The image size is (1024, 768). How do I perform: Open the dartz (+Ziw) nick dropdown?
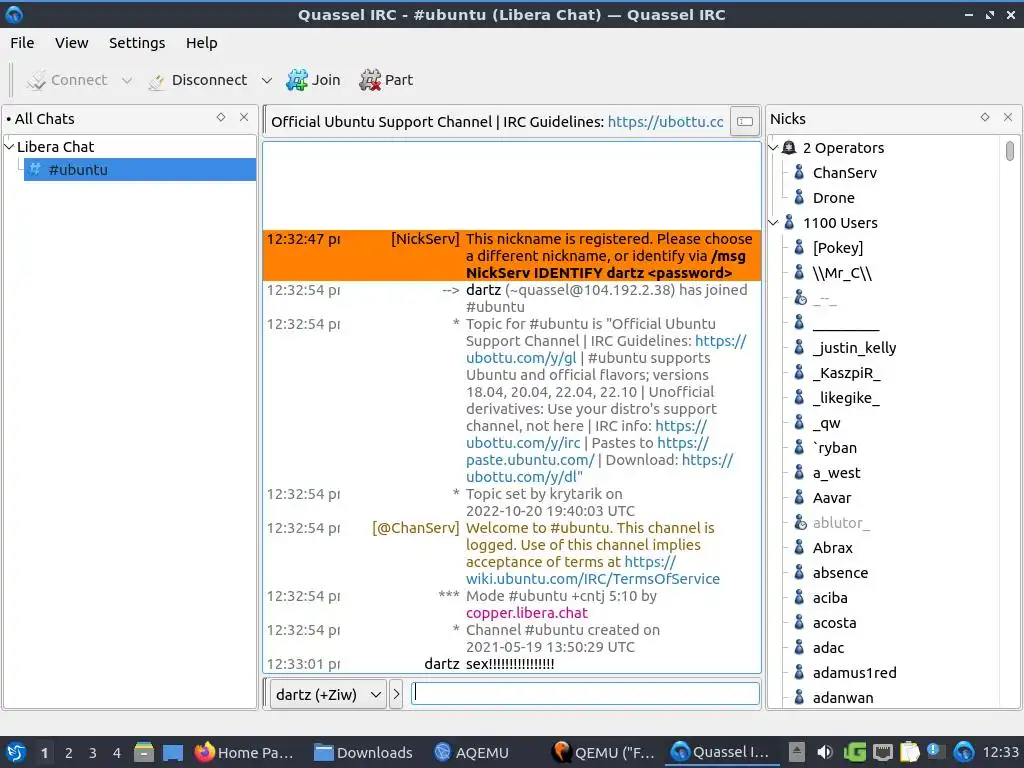328,694
